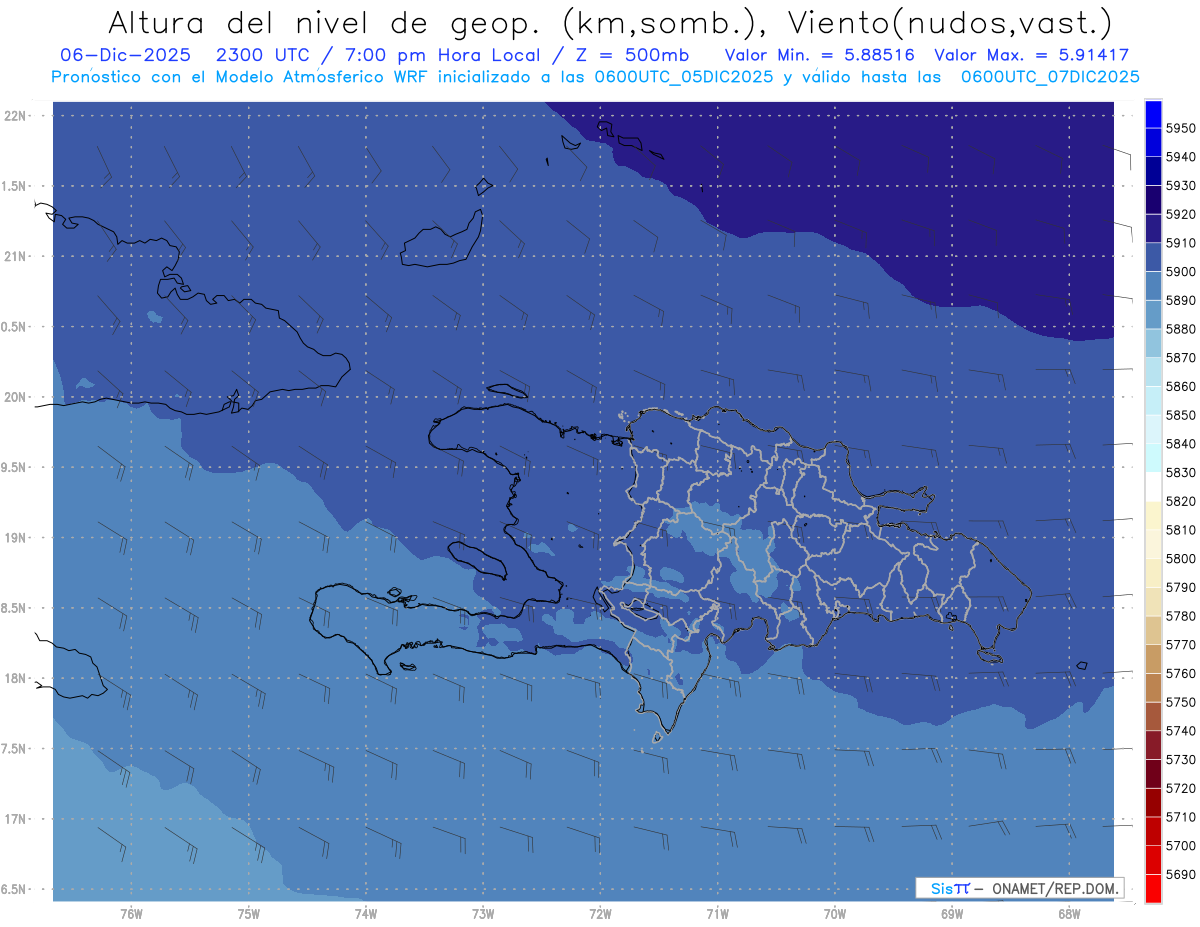
Task: Click the legend value '5720'
Action: pyautogui.click(x=1181, y=788)
